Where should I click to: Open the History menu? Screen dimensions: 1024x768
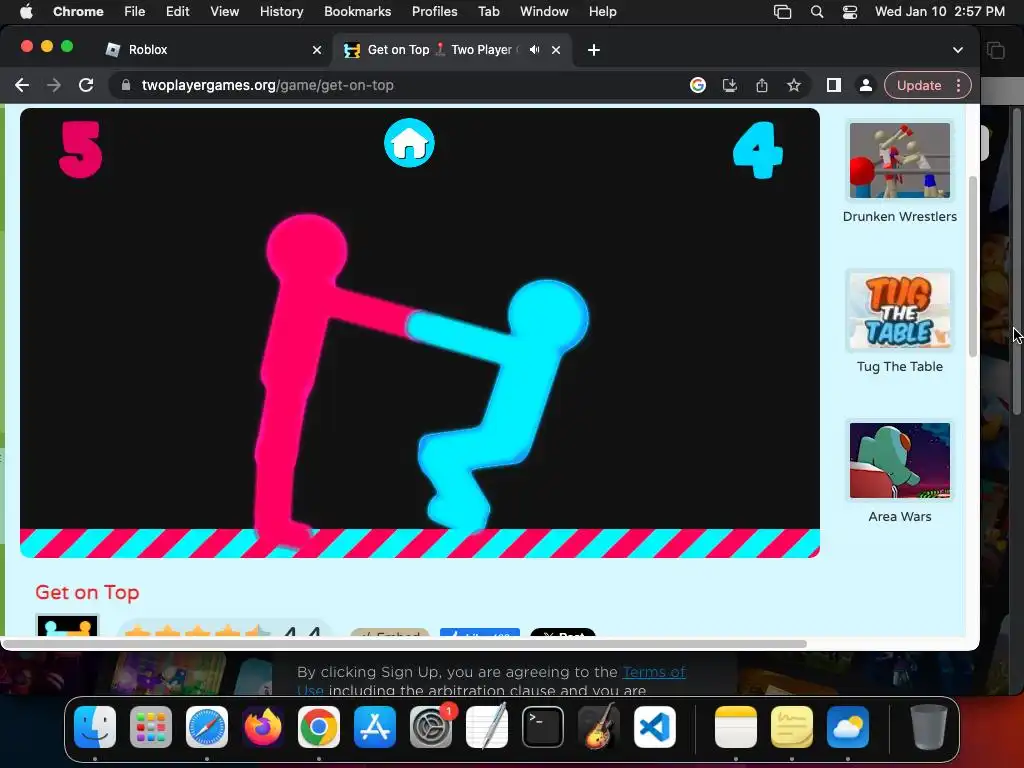pyautogui.click(x=281, y=12)
